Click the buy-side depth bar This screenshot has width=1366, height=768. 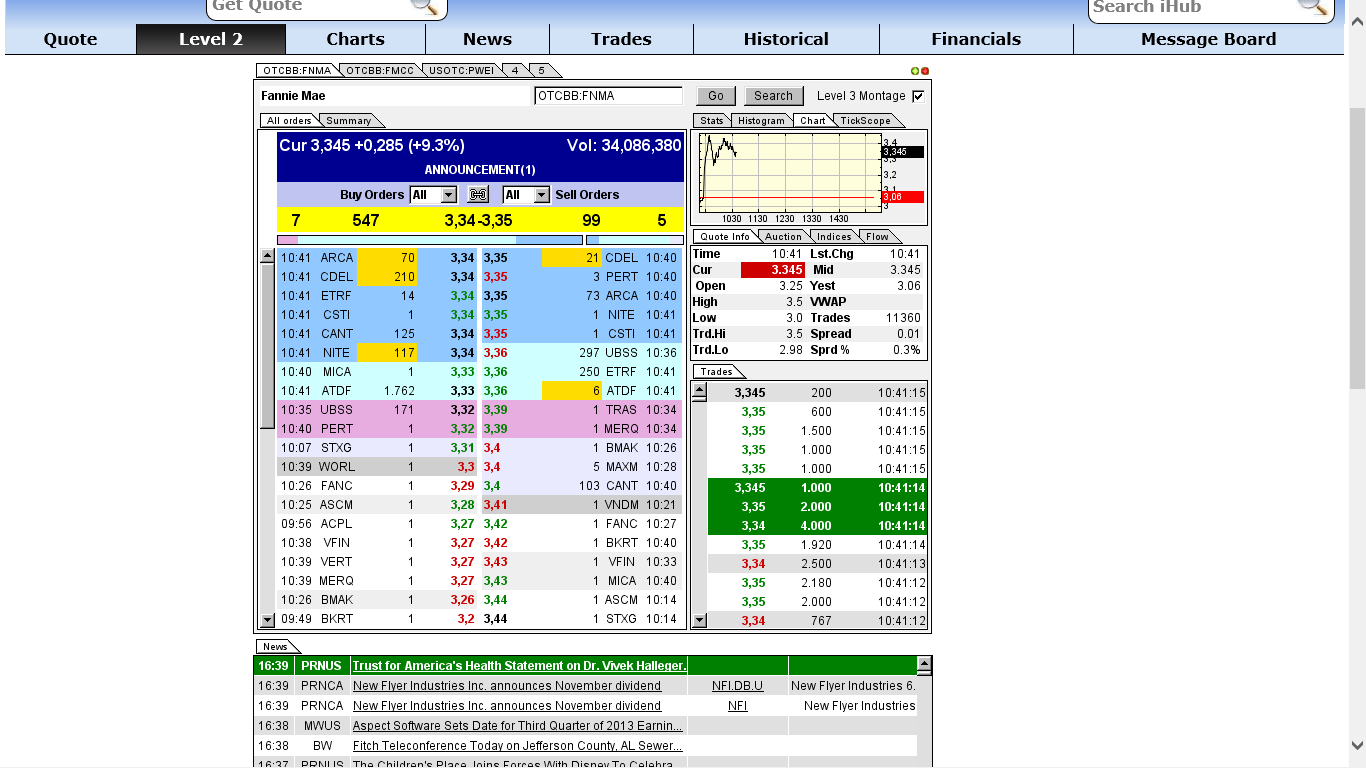pos(430,240)
